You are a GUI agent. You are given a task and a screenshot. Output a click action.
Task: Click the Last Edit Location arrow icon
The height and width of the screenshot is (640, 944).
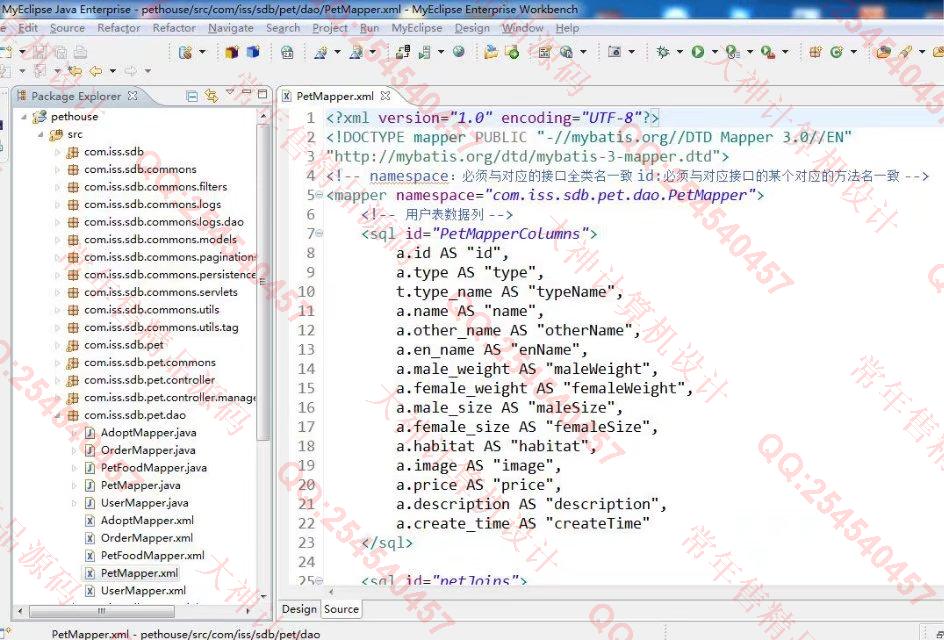tap(75, 71)
